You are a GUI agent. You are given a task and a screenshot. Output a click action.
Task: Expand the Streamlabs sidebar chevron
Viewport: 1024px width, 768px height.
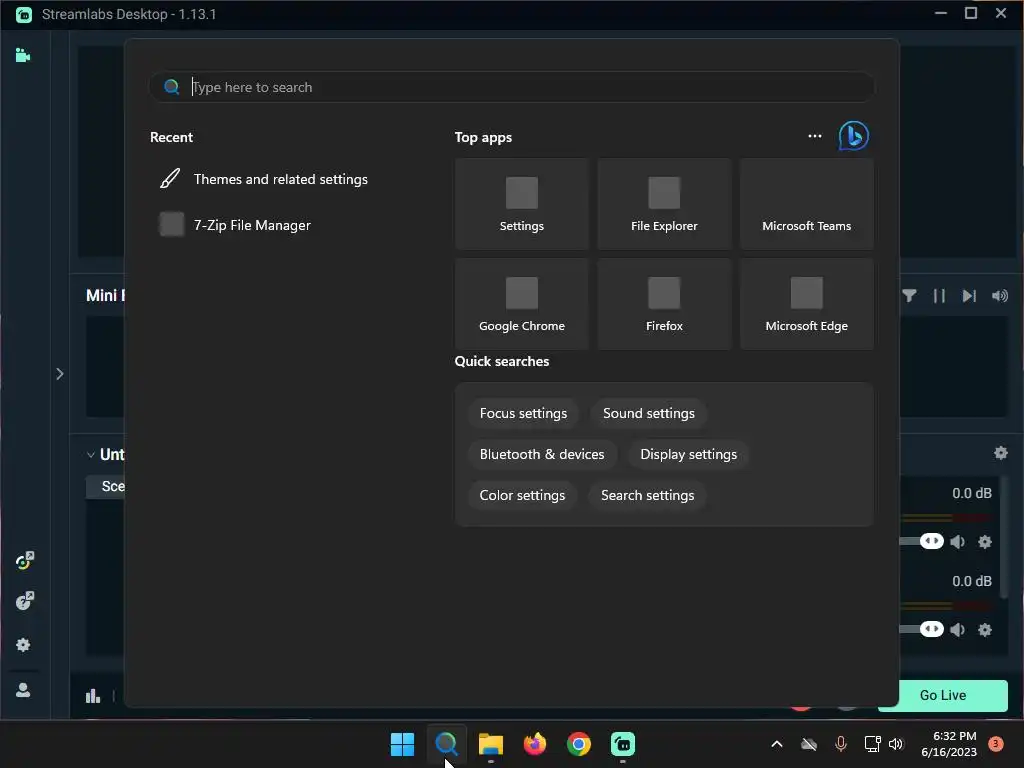pos(59,374)
